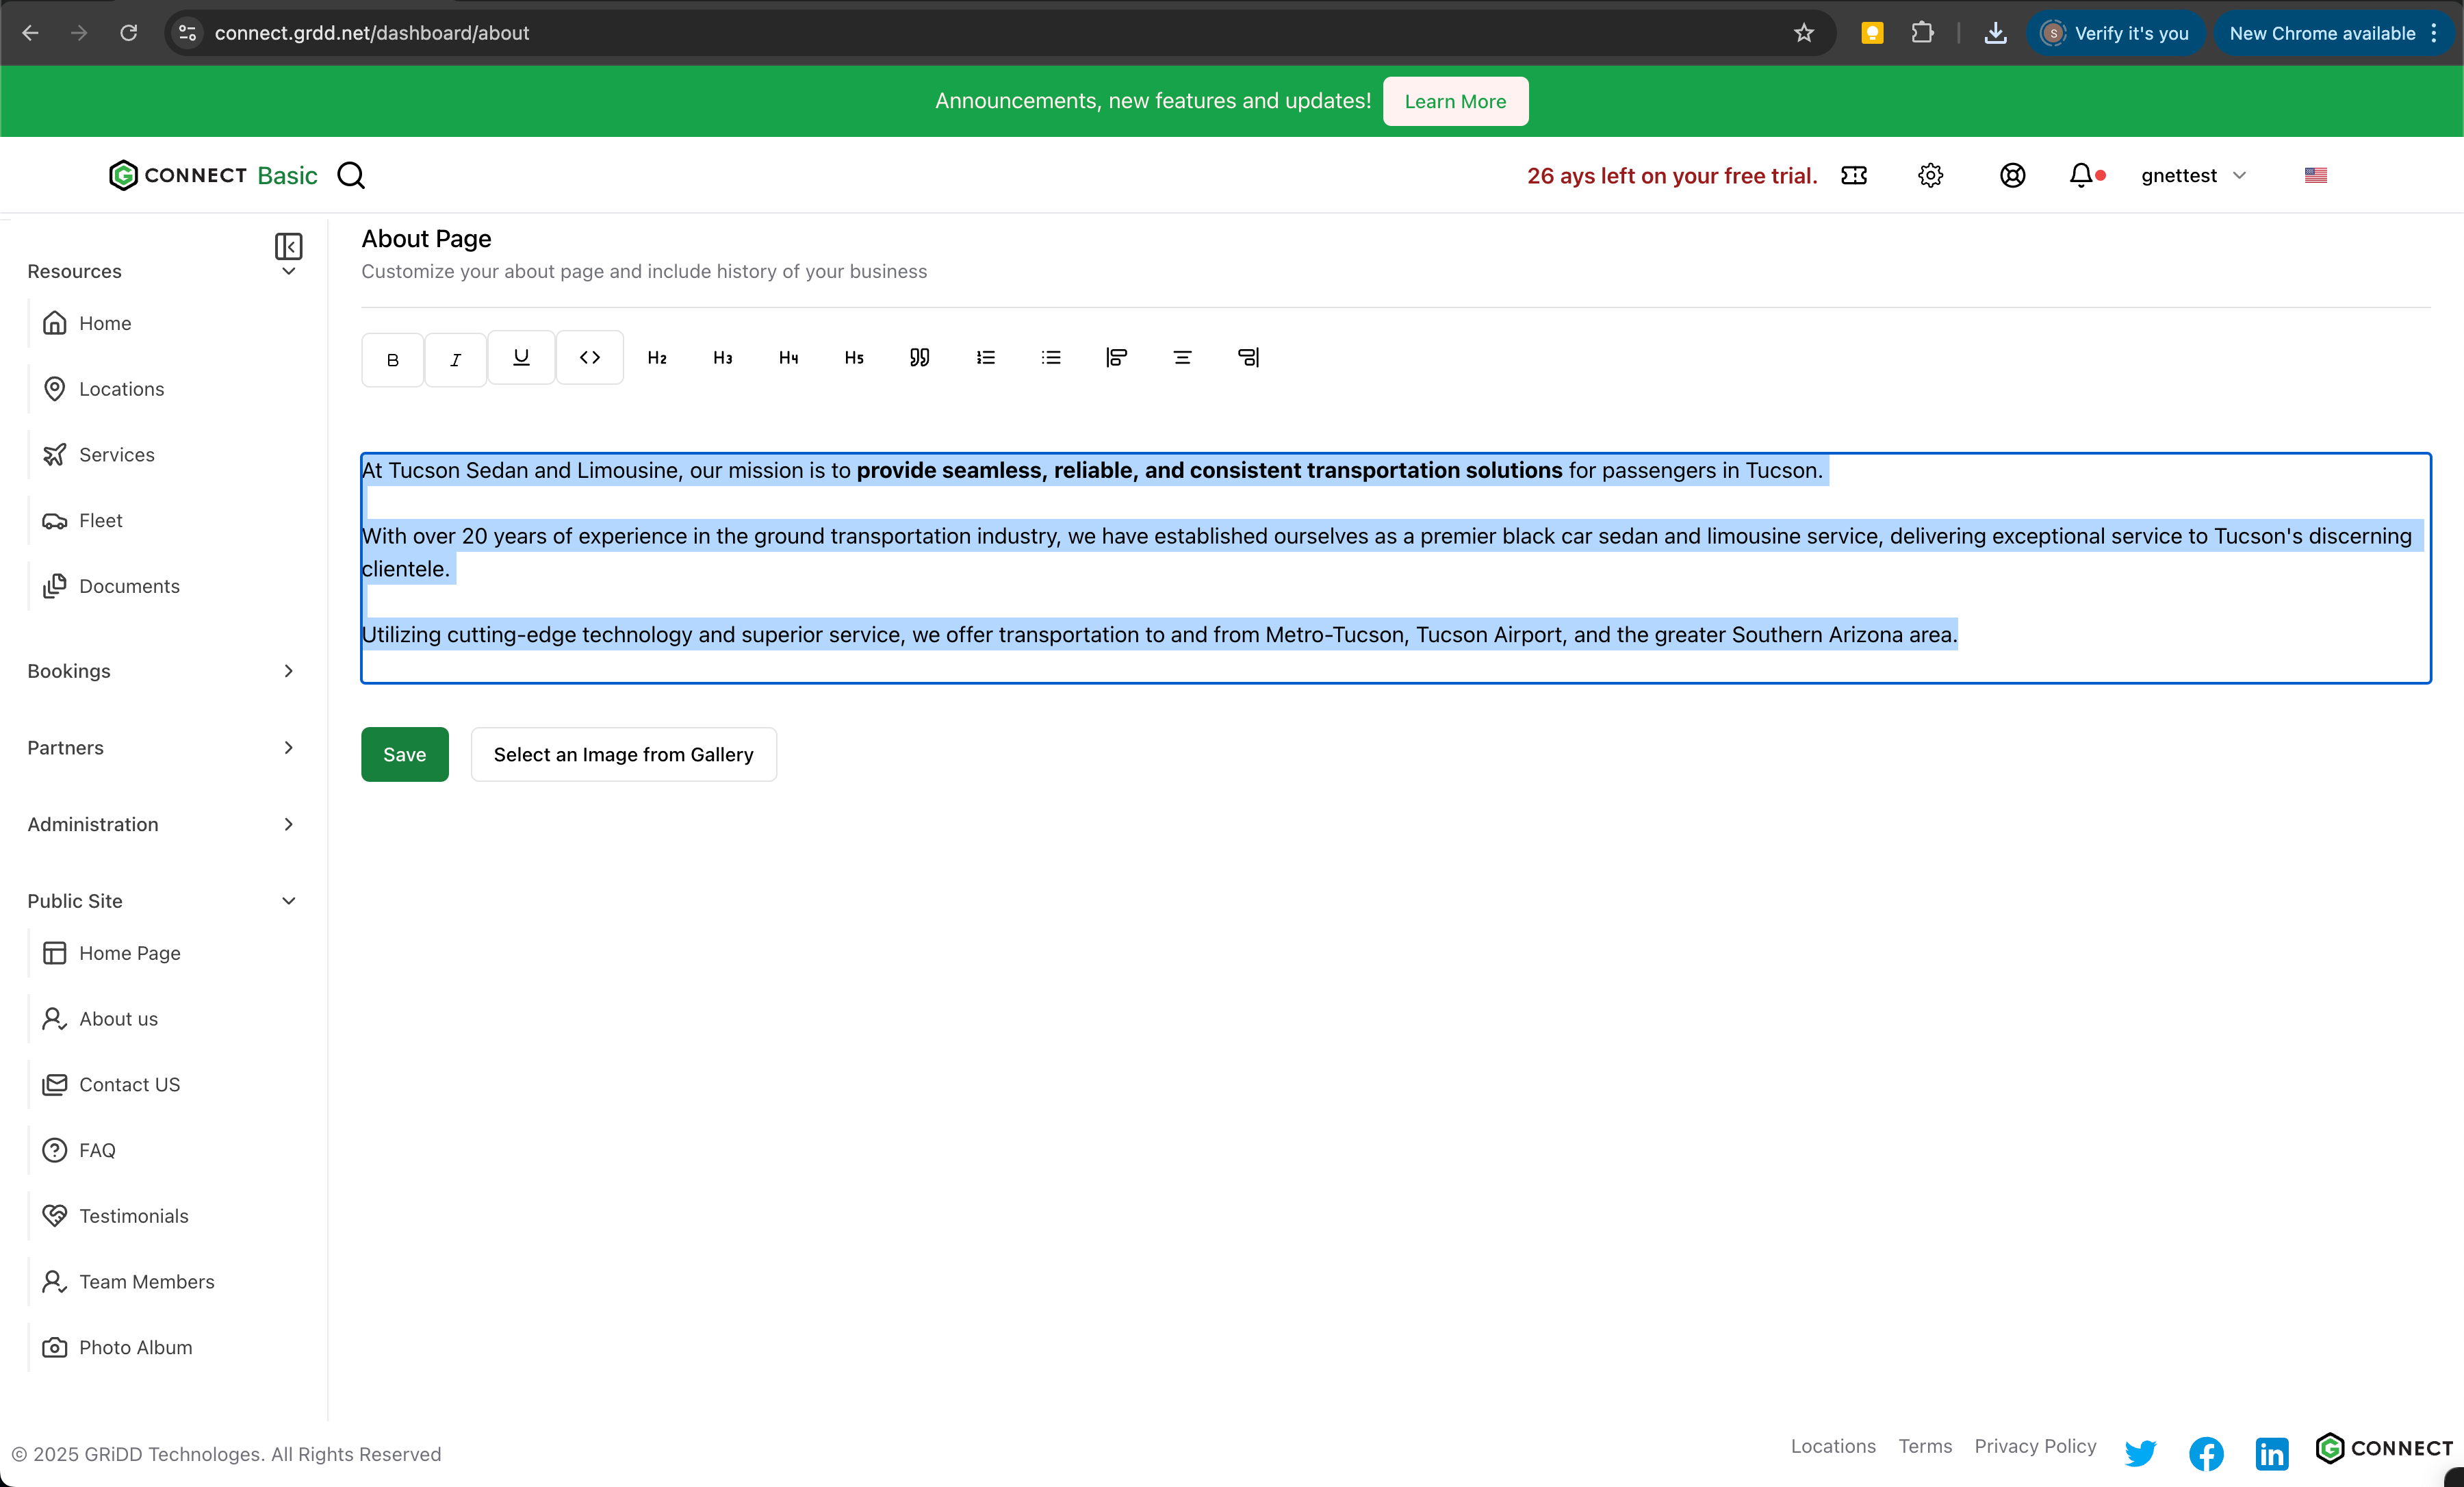Create an ordered numbered list
Image resolution: width=2464 pixels, height=1487 pixels.
click(x=985, y=357)
